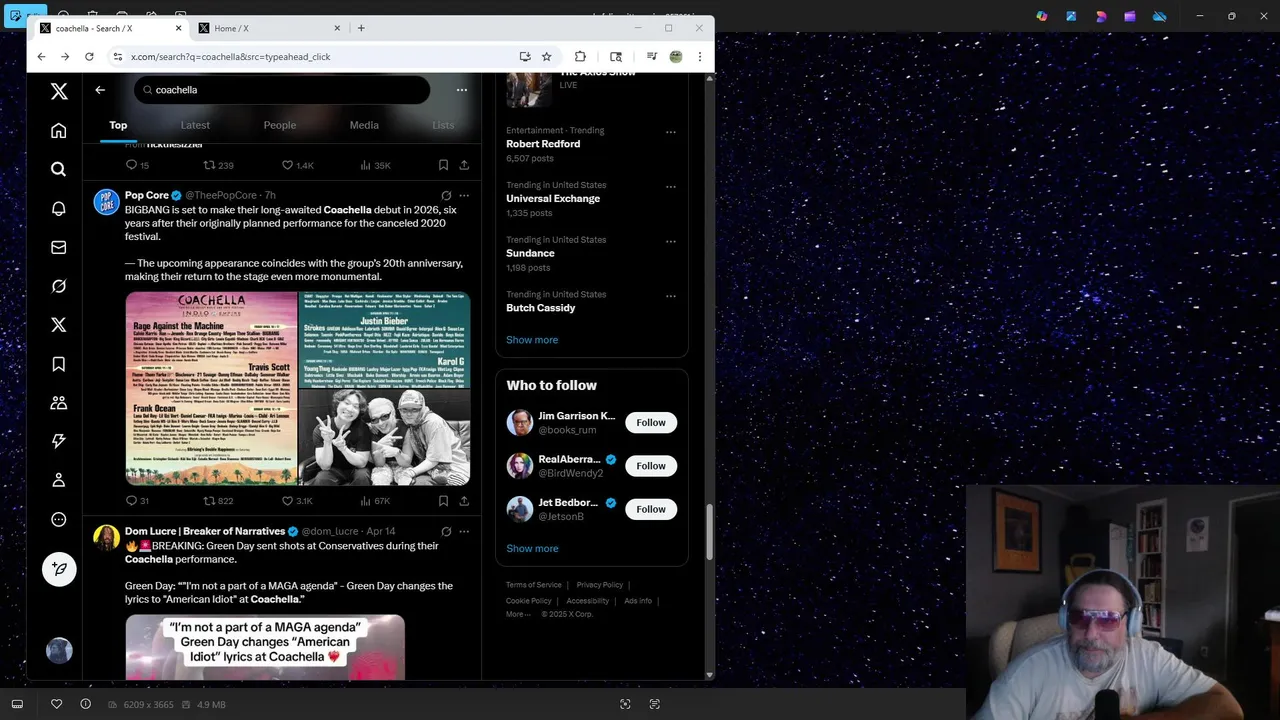
Task: Open Cookie Policy footer link
Action: (x=529, y=601)
